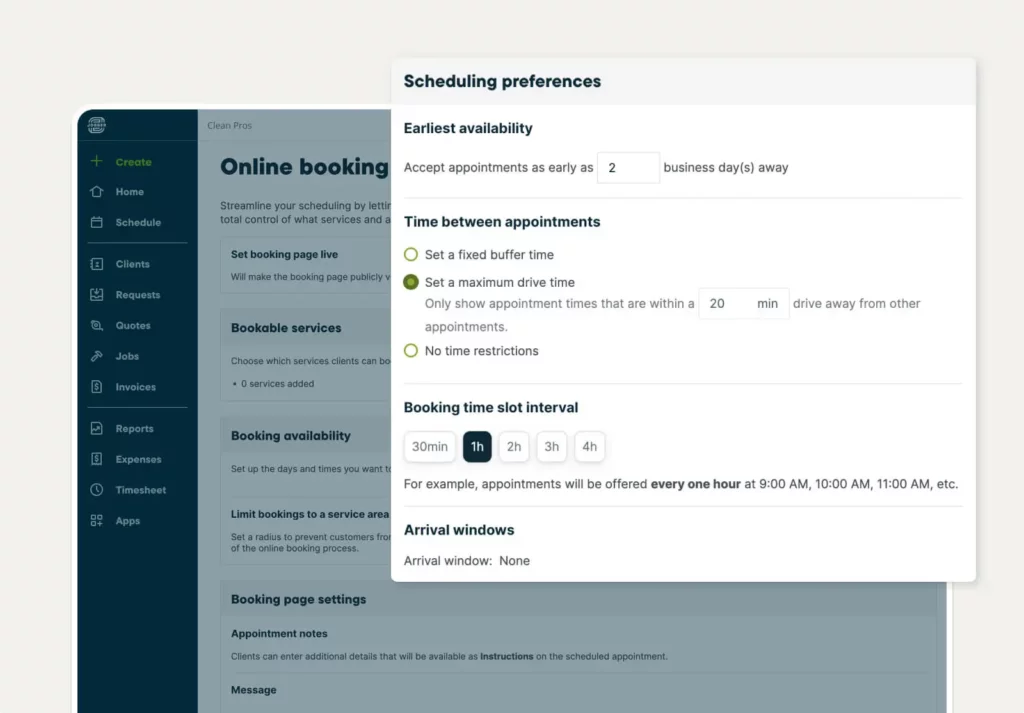Open Timesheet via clock icon
The height and width of the screenshot is (713, 1024).
[x=97, y=490]
